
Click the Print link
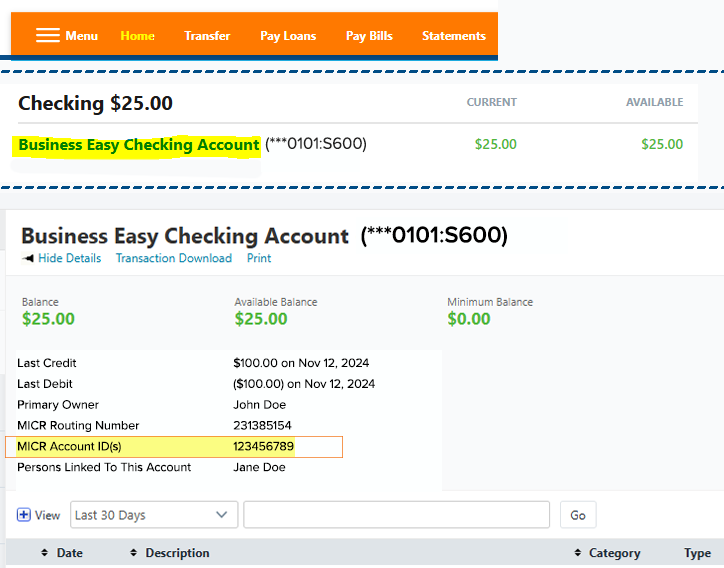click(259, 258)
